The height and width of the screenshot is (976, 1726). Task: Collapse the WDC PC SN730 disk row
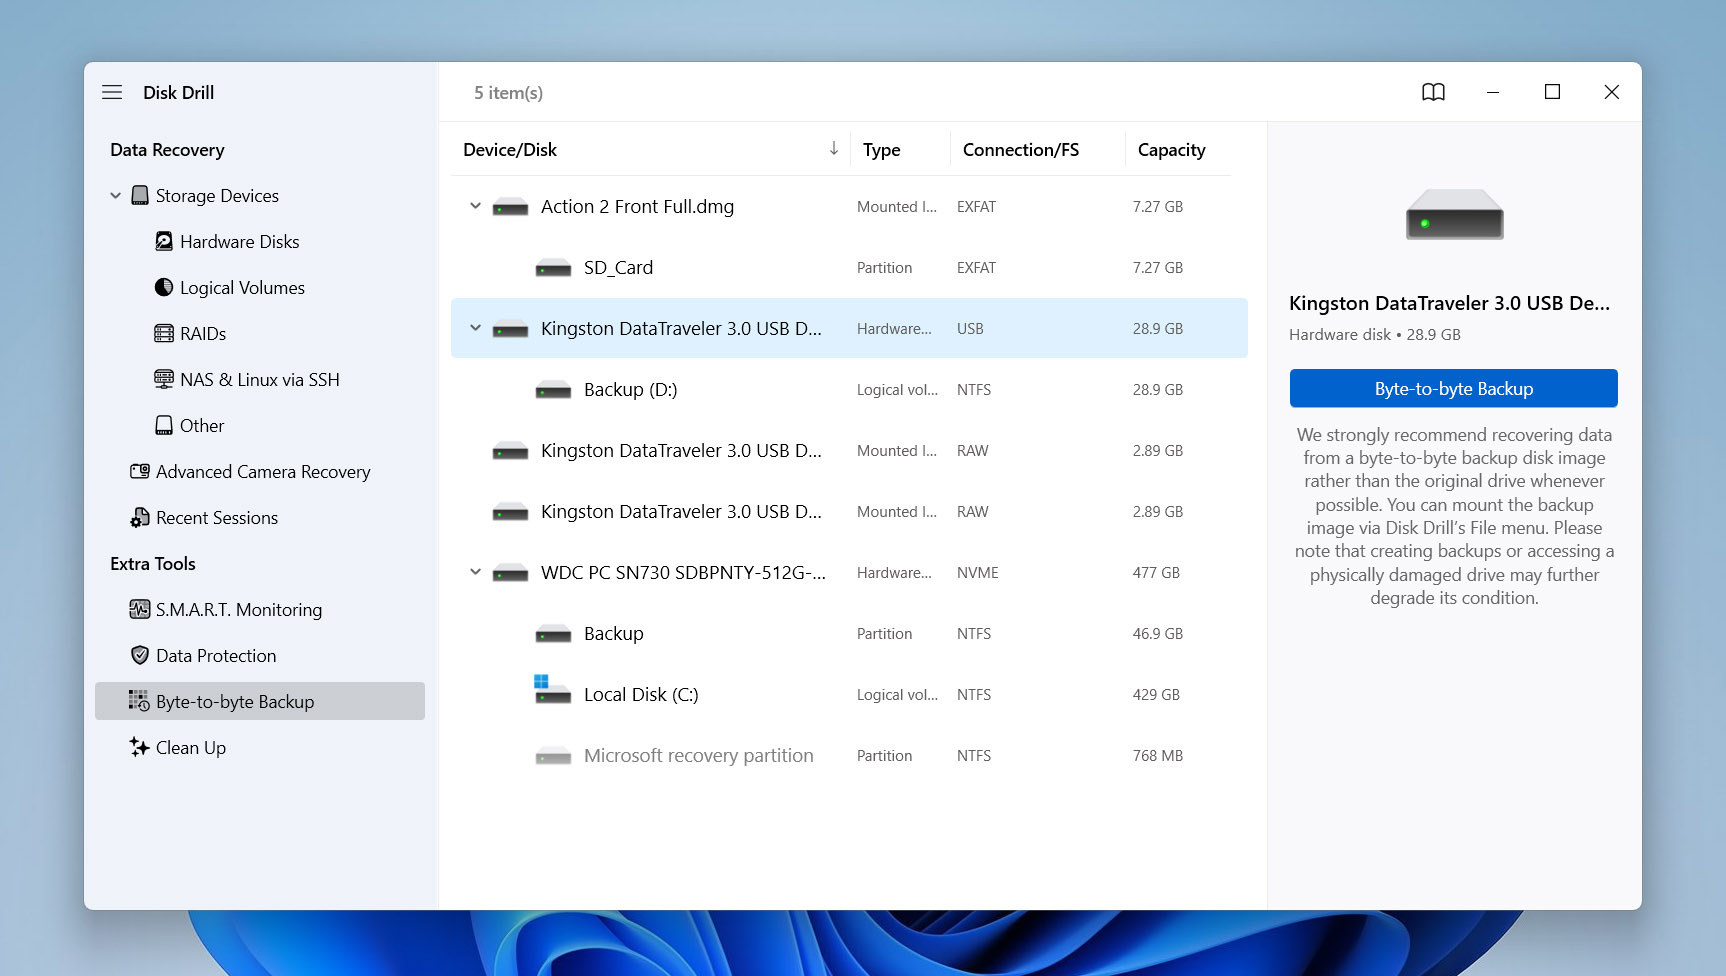click(x=476, y=572)
